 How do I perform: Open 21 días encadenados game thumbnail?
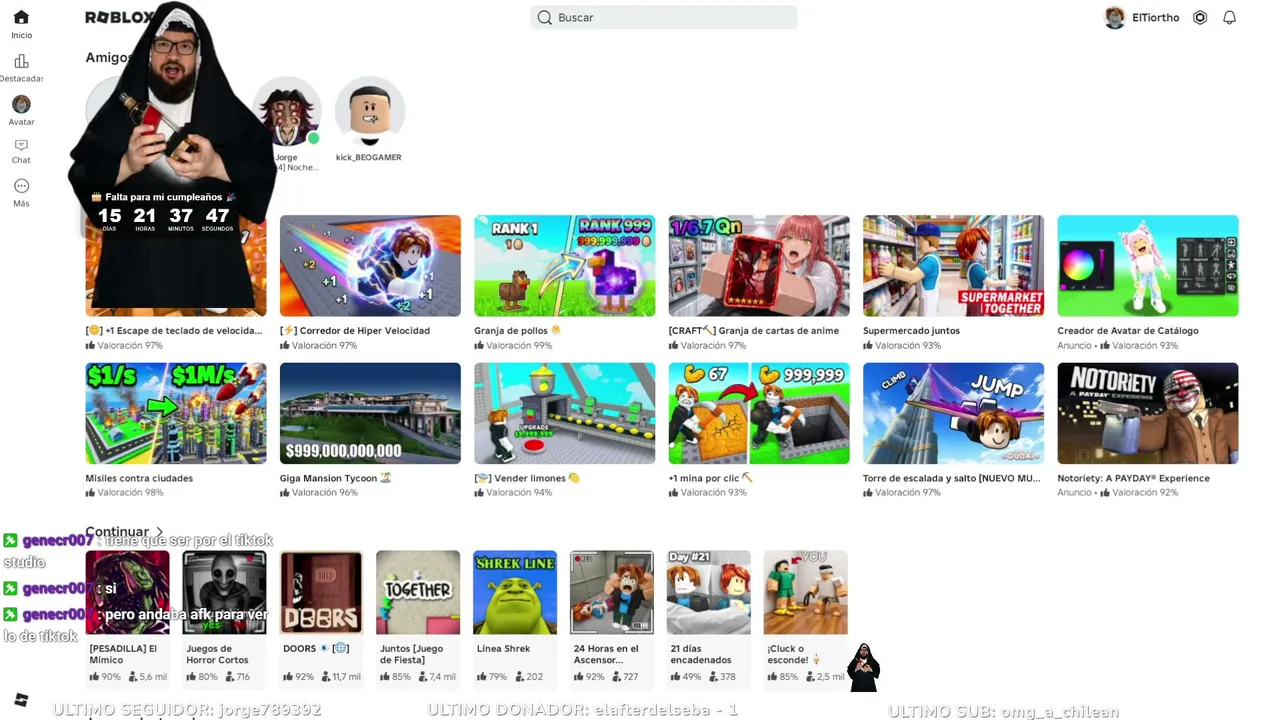point(709,592)
